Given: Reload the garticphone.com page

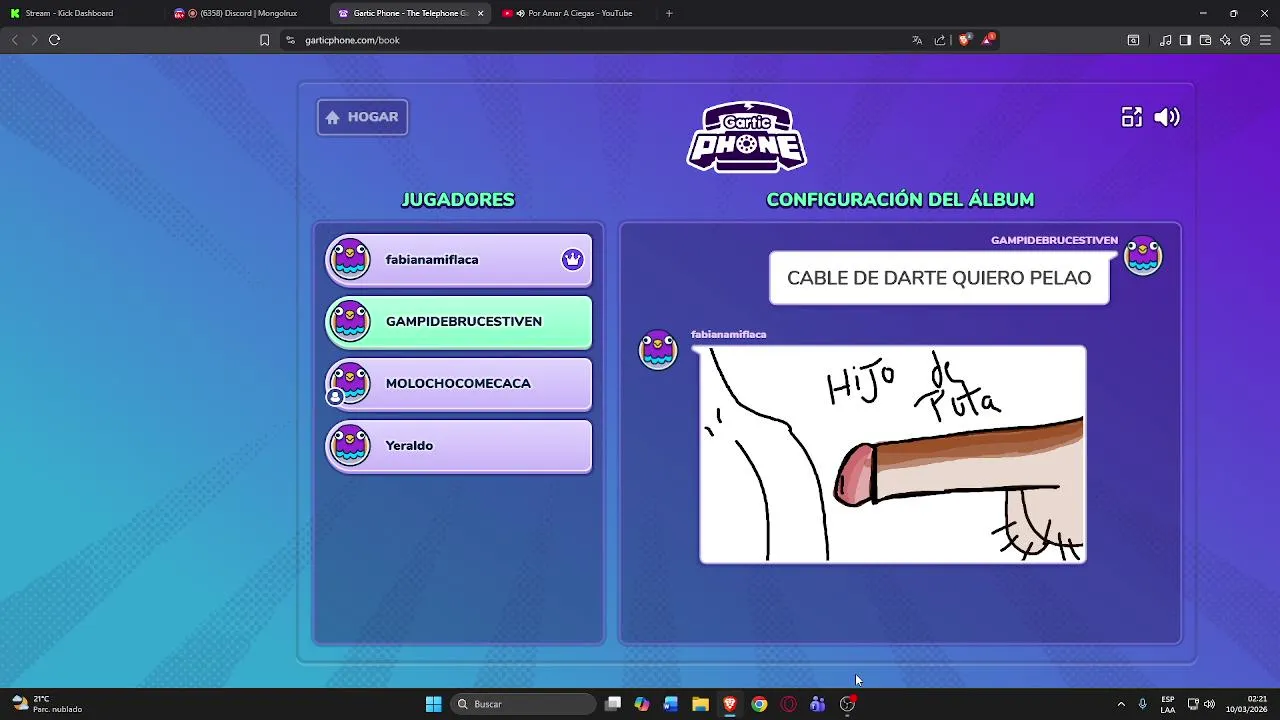Looking at the screenshot, I should (x=54, y=40).
